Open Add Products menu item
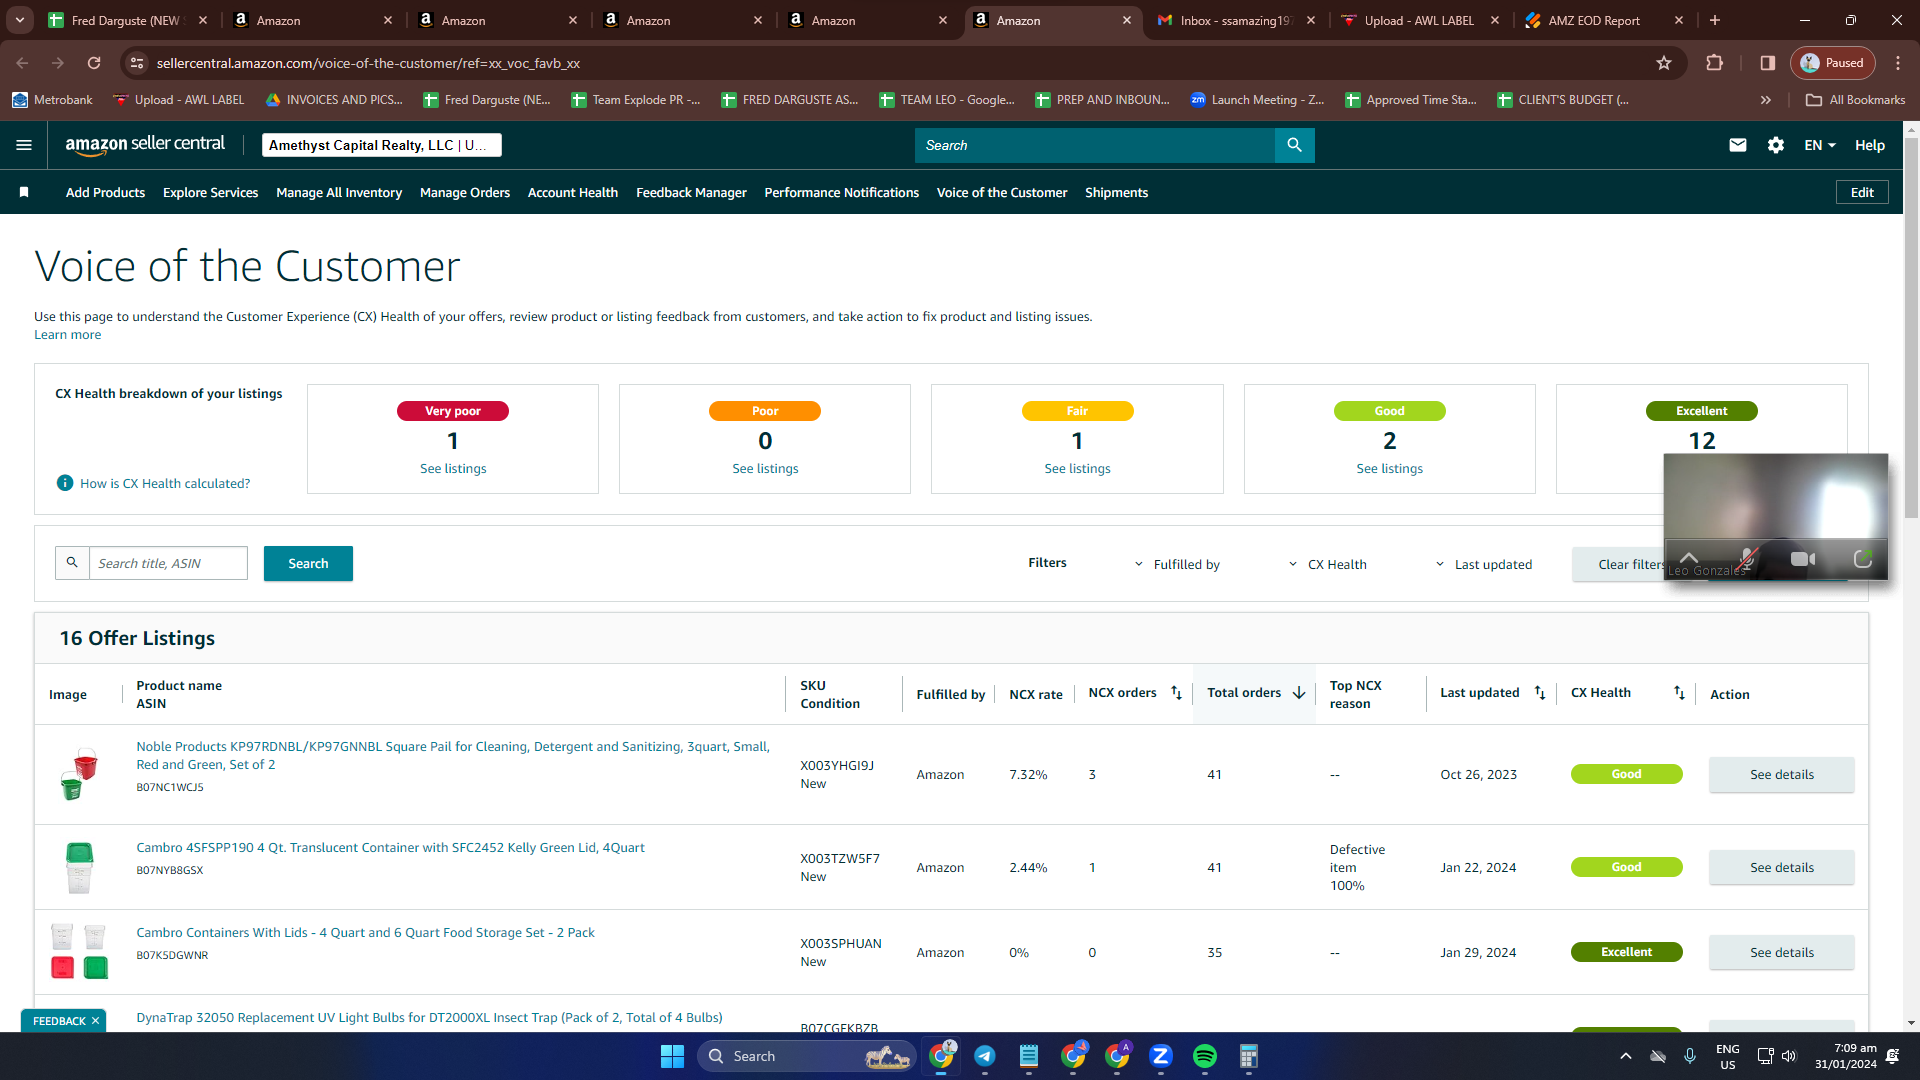Image resolution: width=1920 pixels, height=1080 pixels. click(105, 193)
